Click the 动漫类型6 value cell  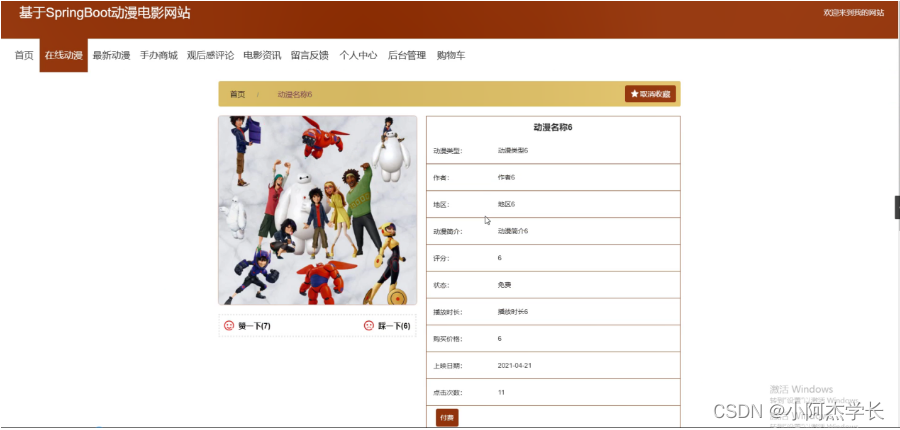click(x=513, y=150)
